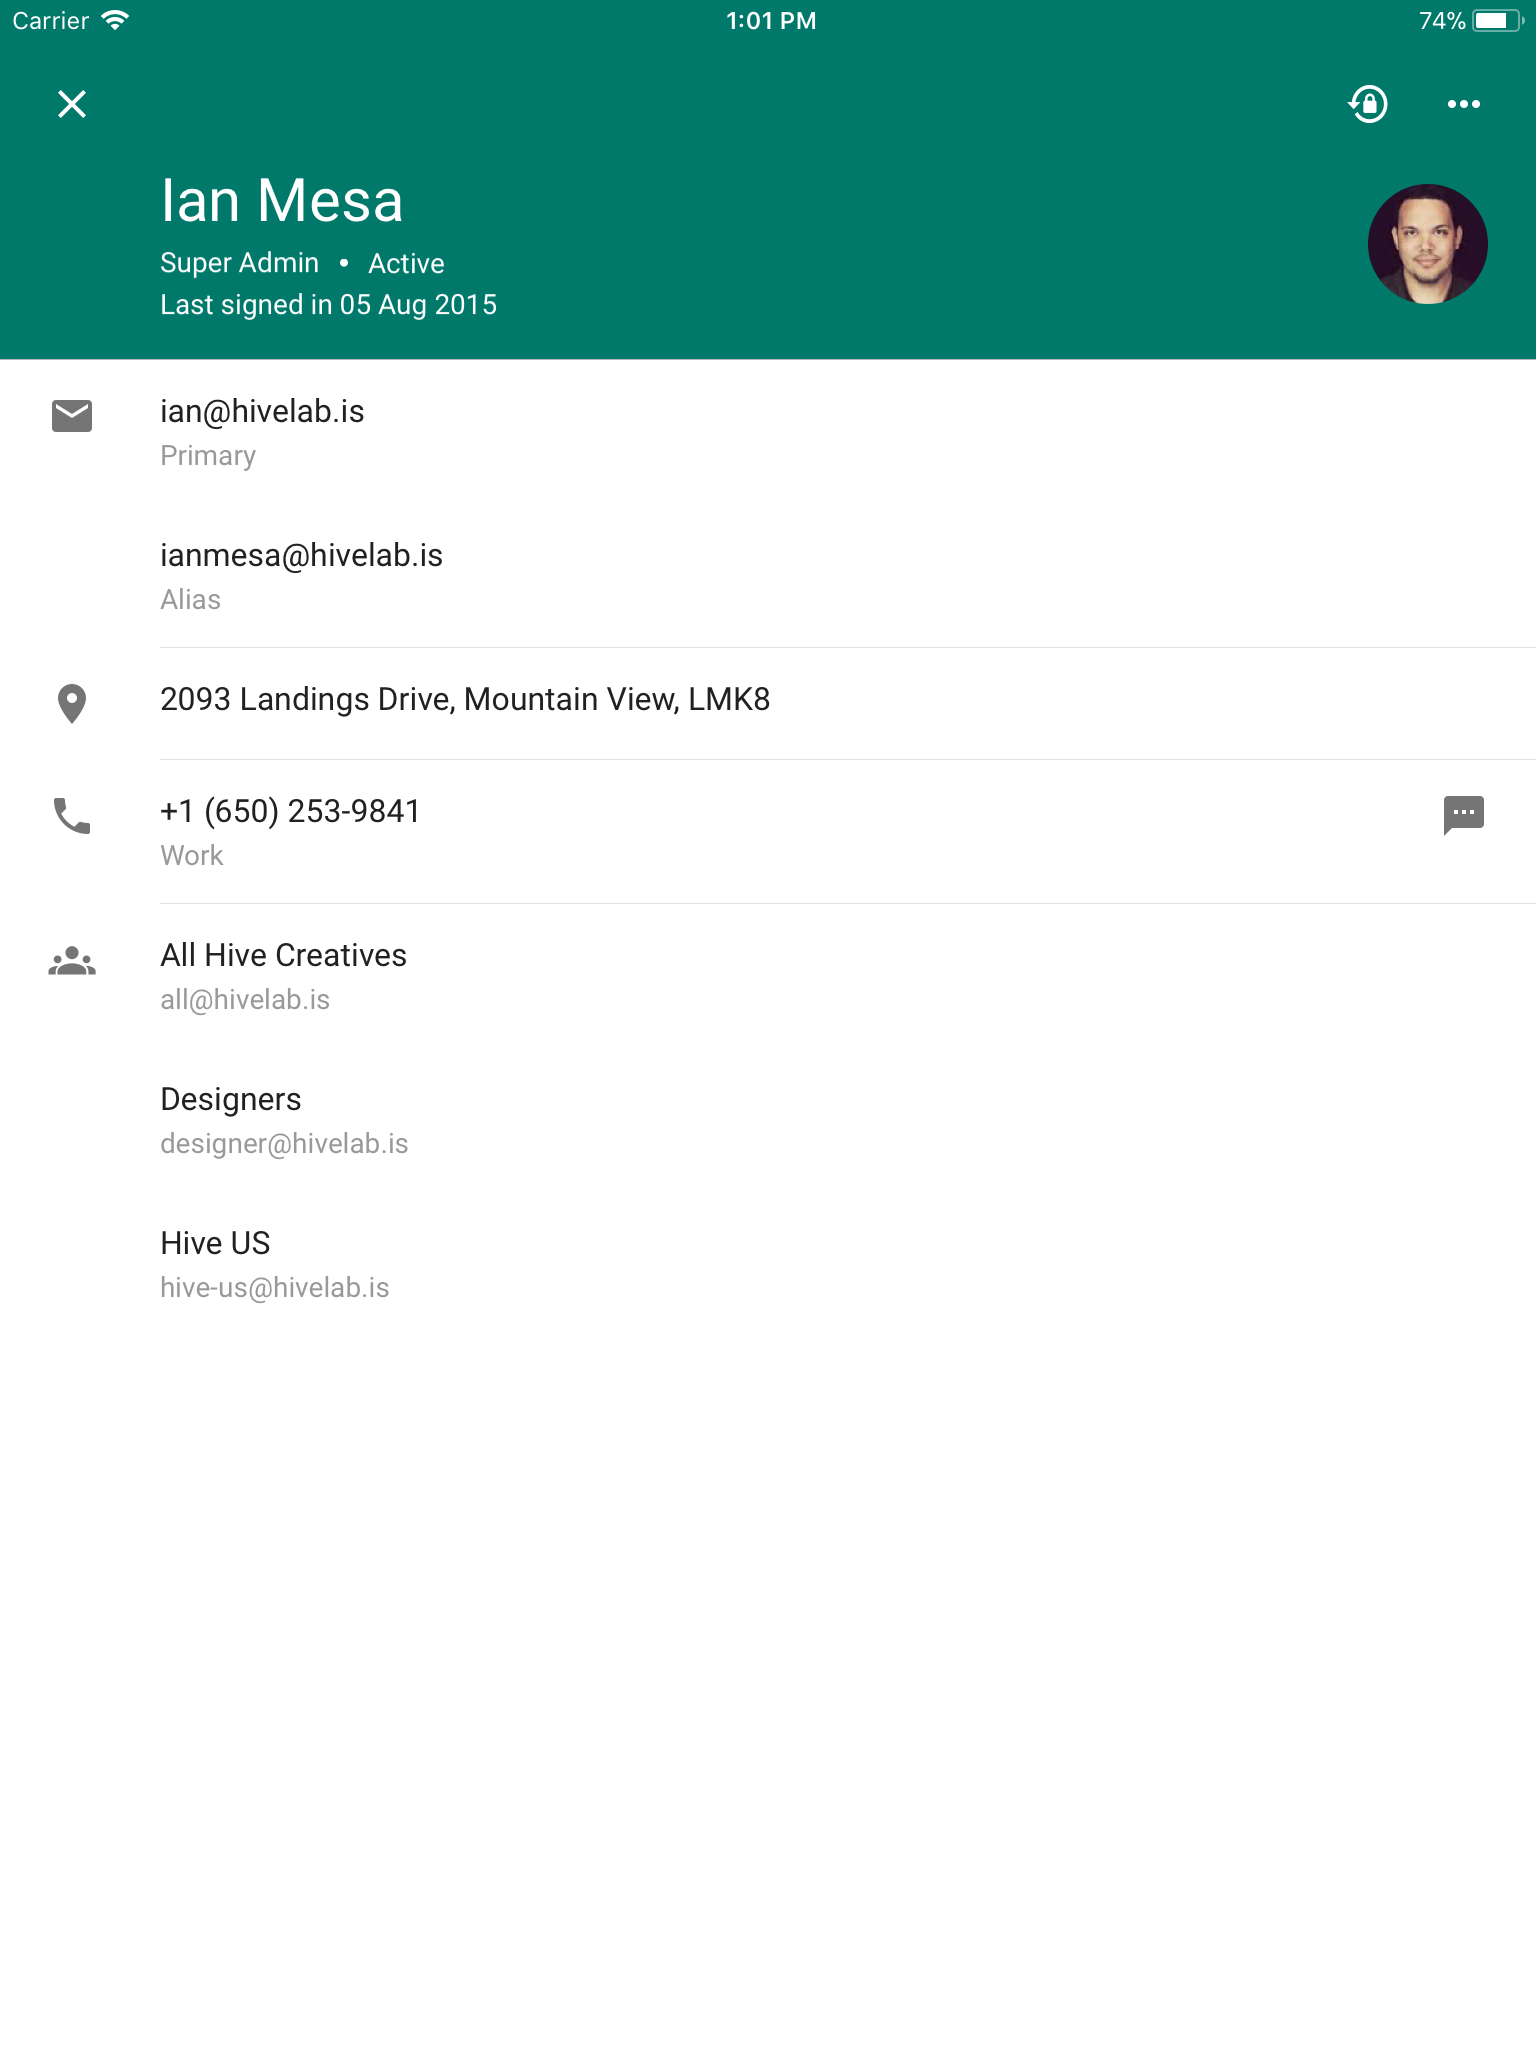Open the Designers group
Viewport: 1536px width, 2048px height.
coord(230,1099)
